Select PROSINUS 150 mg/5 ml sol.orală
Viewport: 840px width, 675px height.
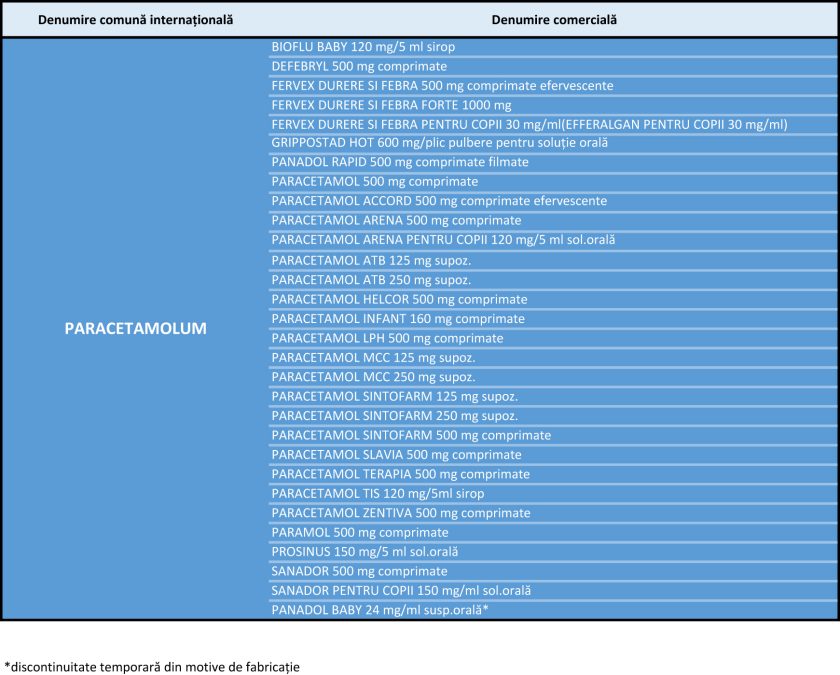tap(553, 552)
